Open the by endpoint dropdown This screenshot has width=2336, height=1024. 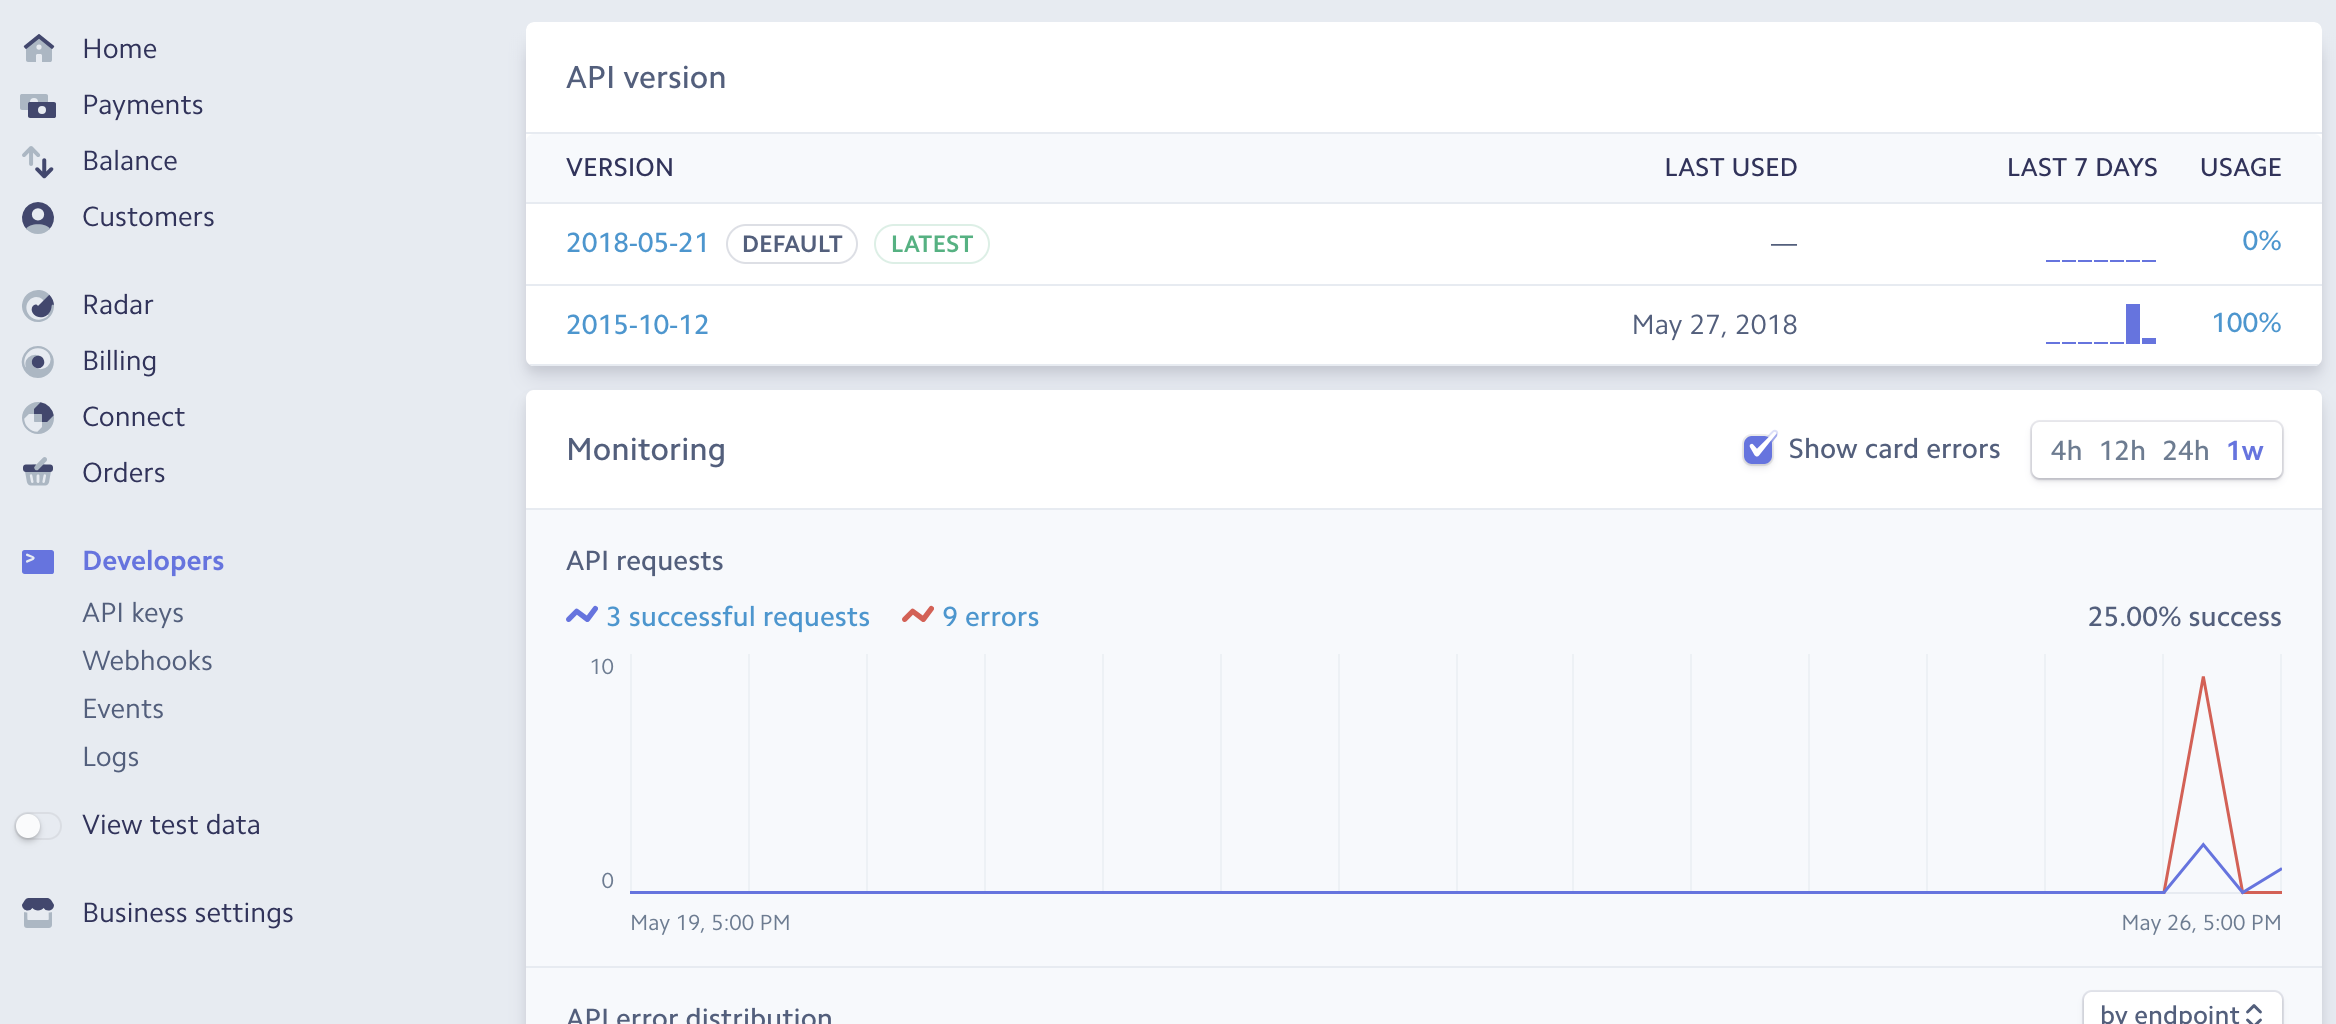click(x=2182, y=1010)
